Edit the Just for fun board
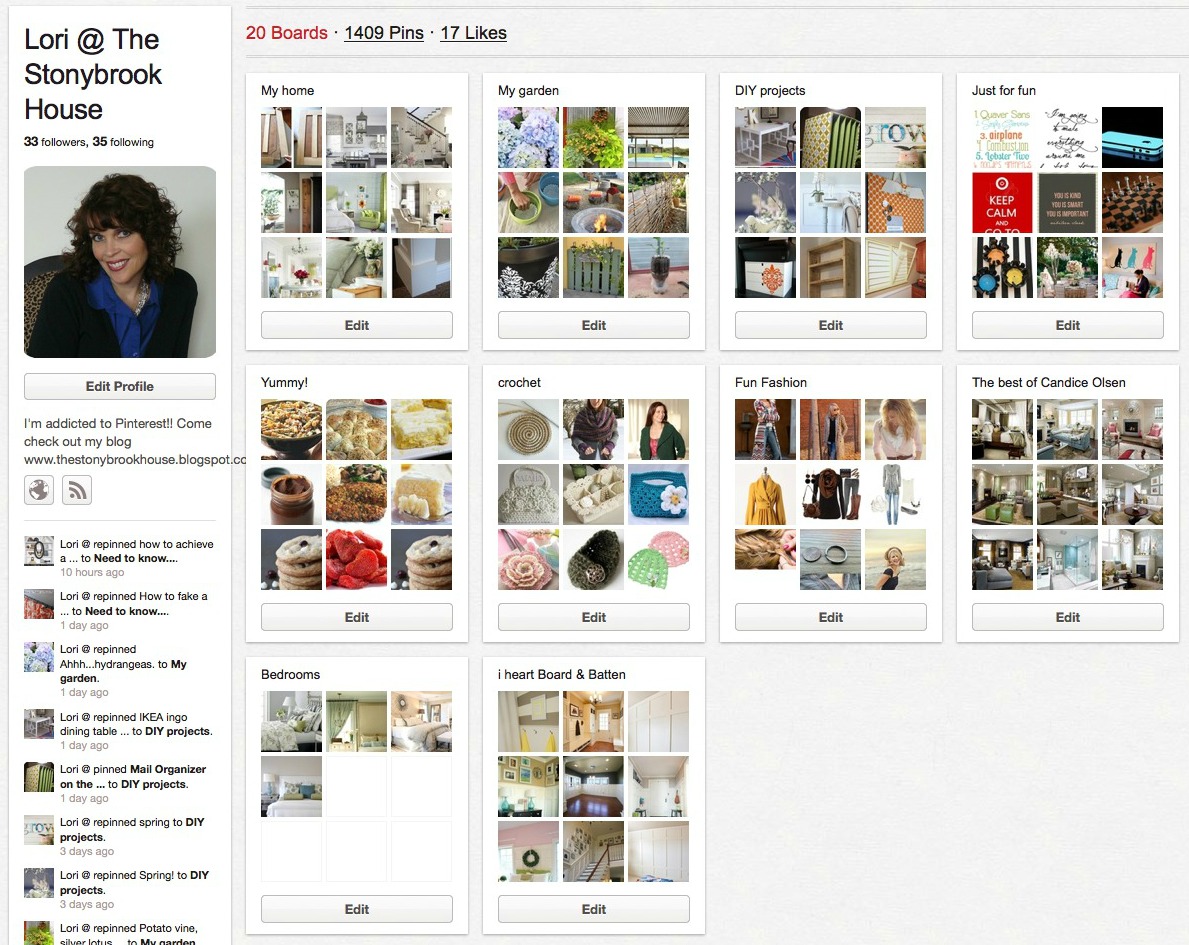 [1068, 325]
